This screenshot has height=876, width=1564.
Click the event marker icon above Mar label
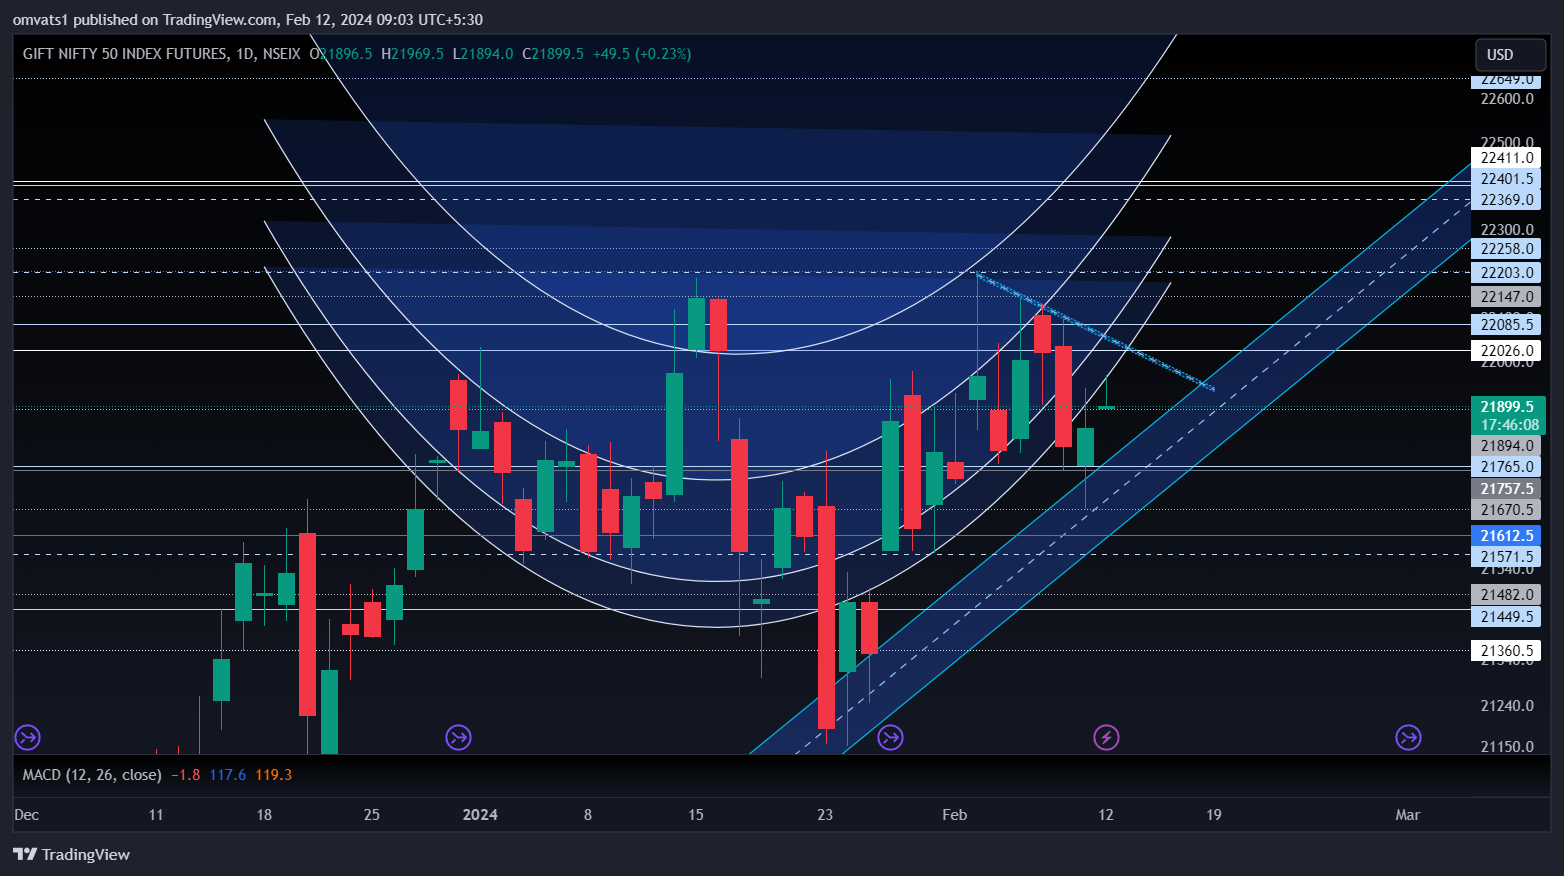pos(1408,738)
